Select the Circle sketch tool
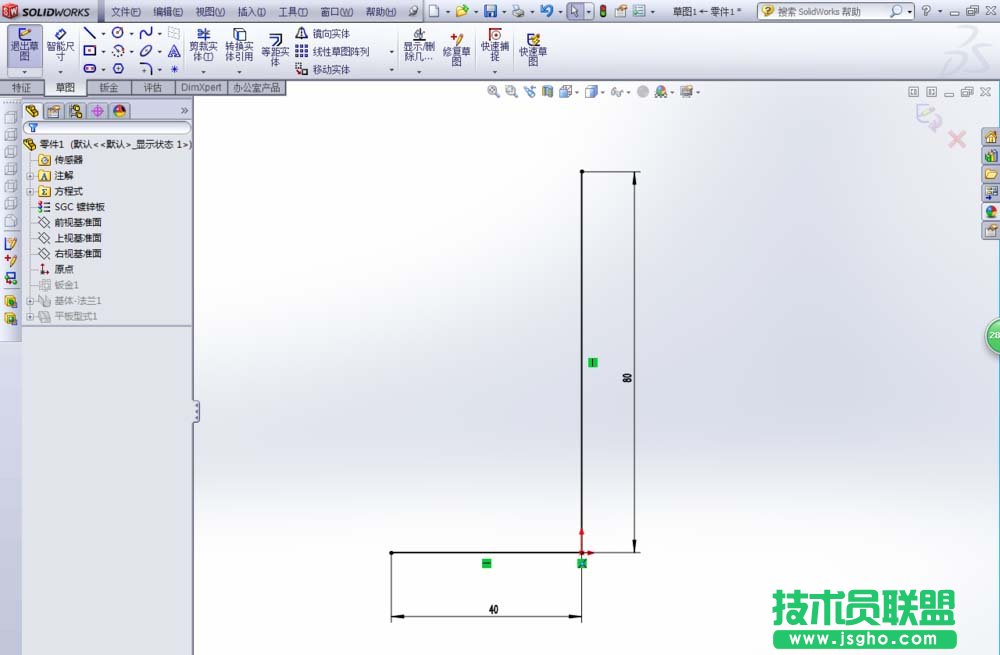The width and height of the screenshot is (1000, 655). [x=118, y=33]
